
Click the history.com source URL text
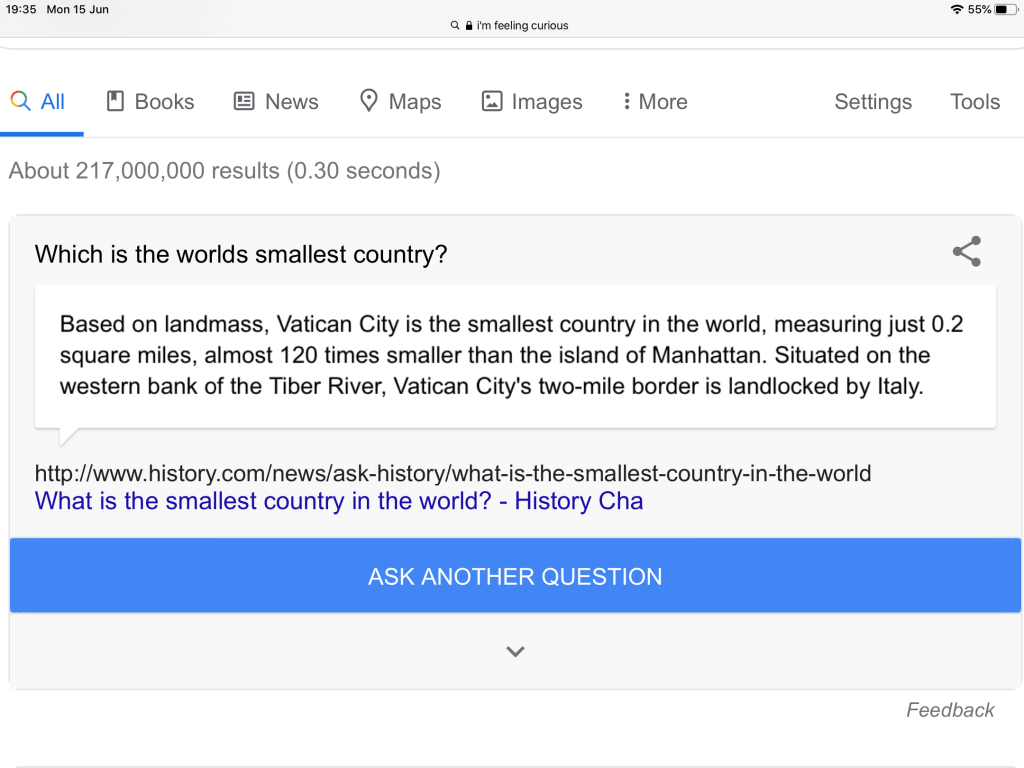pos(452,473)
